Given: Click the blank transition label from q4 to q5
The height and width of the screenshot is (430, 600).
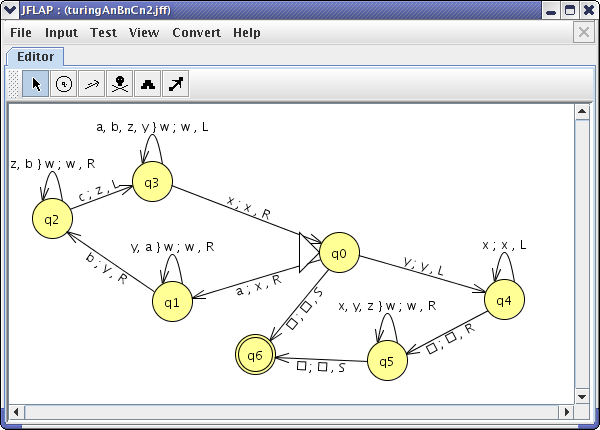Looking at the screenshot, I should (450, 339).
